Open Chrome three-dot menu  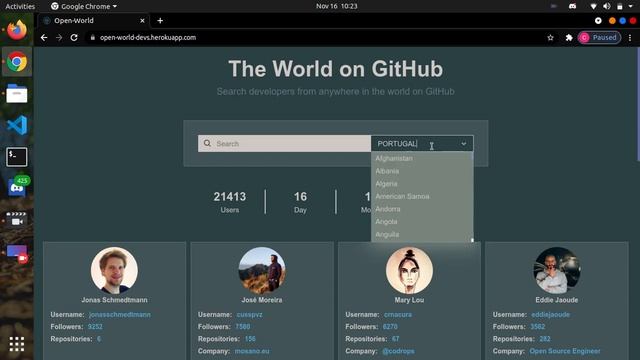coord(630,38)
